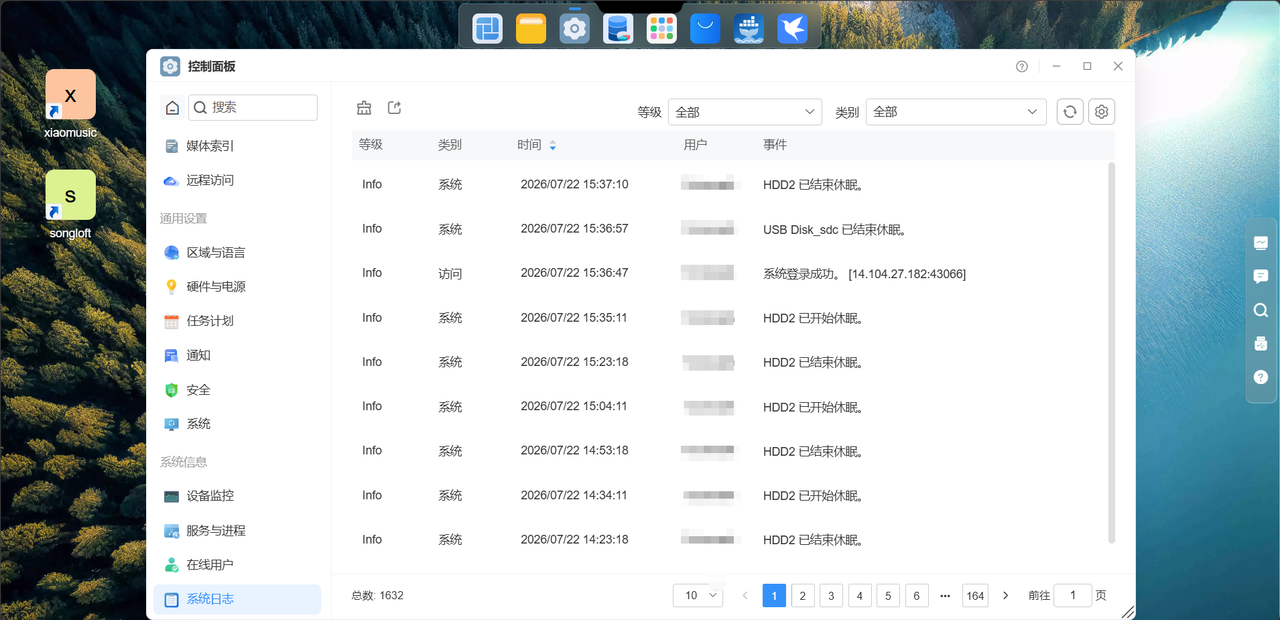
Task: Click the log table vertical scrollbar
Action: (x=1112, y=352)
